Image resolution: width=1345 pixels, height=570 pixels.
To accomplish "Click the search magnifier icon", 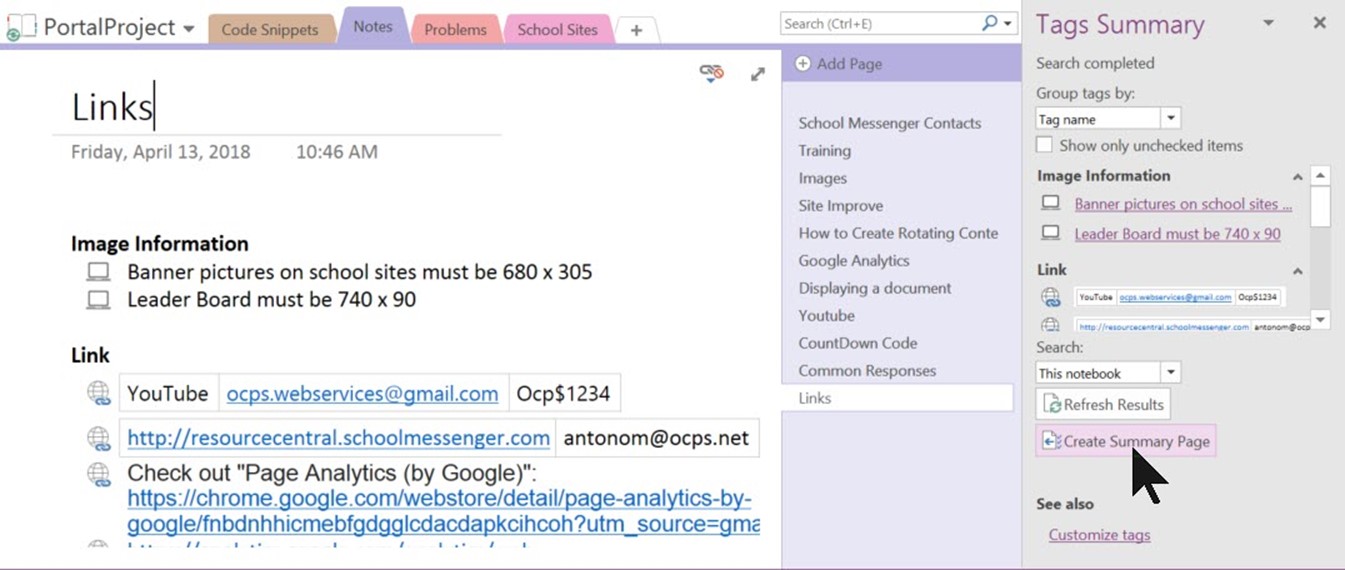I will 989,23.
